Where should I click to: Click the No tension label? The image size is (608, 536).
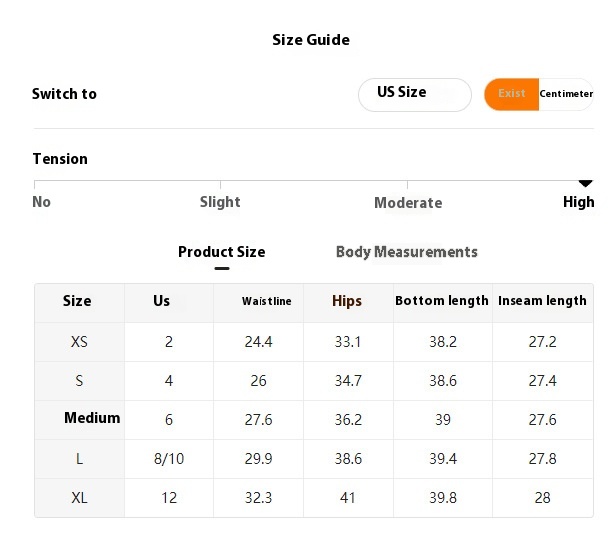coord(41,202)
